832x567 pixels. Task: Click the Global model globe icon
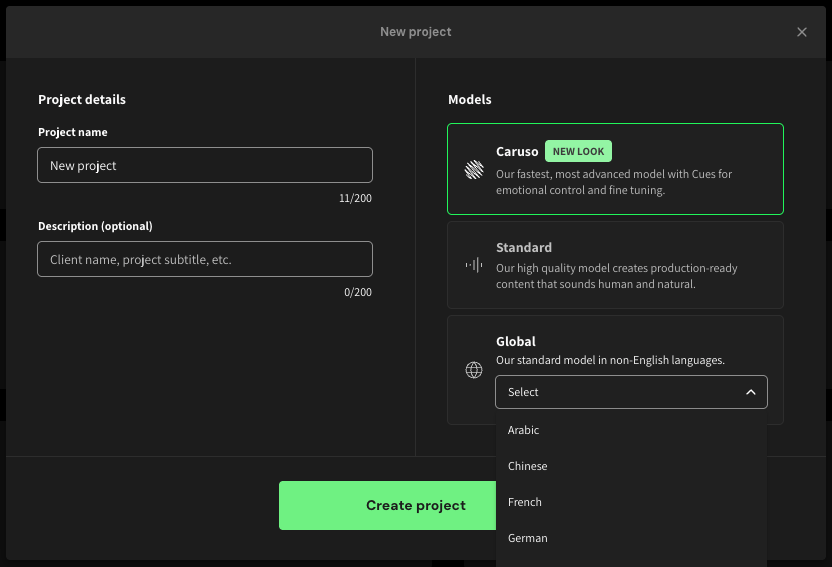[474, 370]
